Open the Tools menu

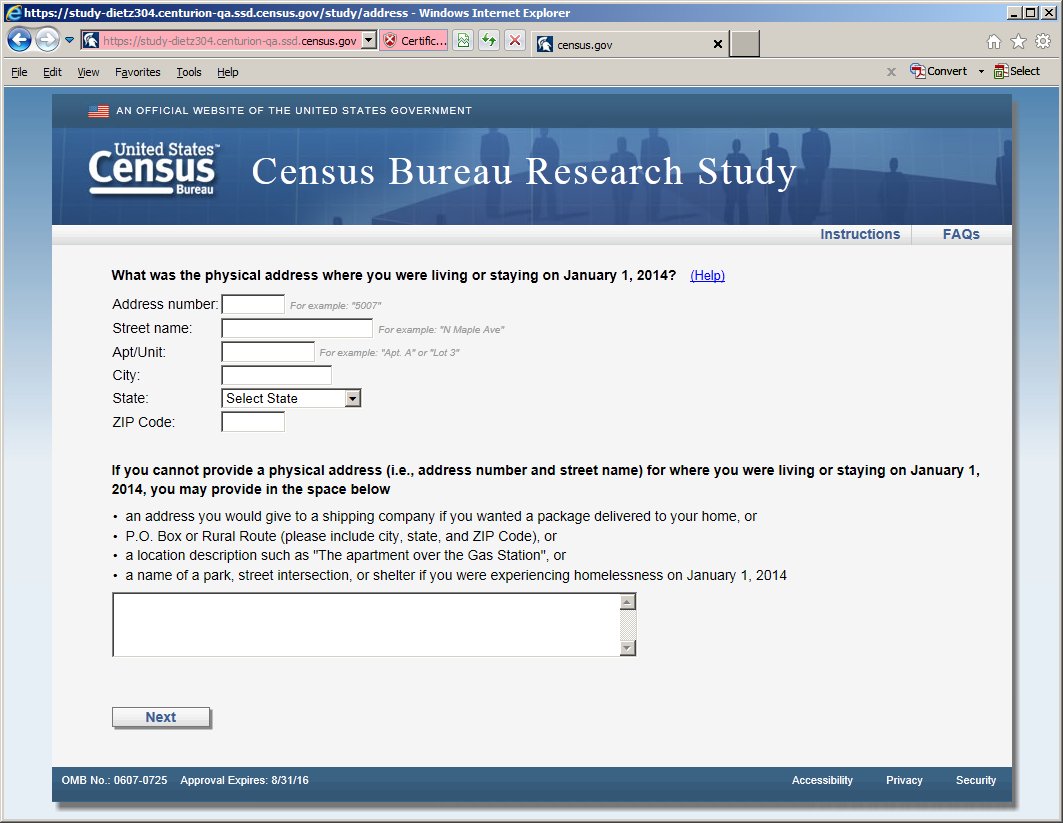pos(188,72)
